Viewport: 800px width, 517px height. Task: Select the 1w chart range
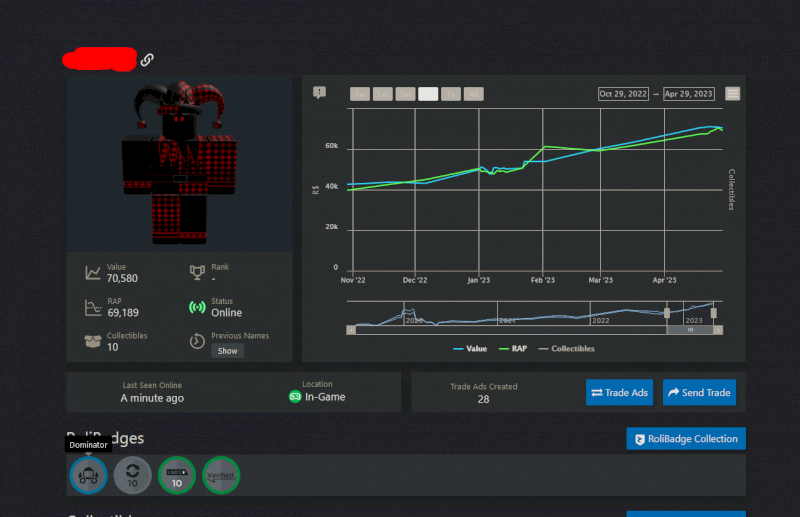pyautogui.click(x=360, y=94)
